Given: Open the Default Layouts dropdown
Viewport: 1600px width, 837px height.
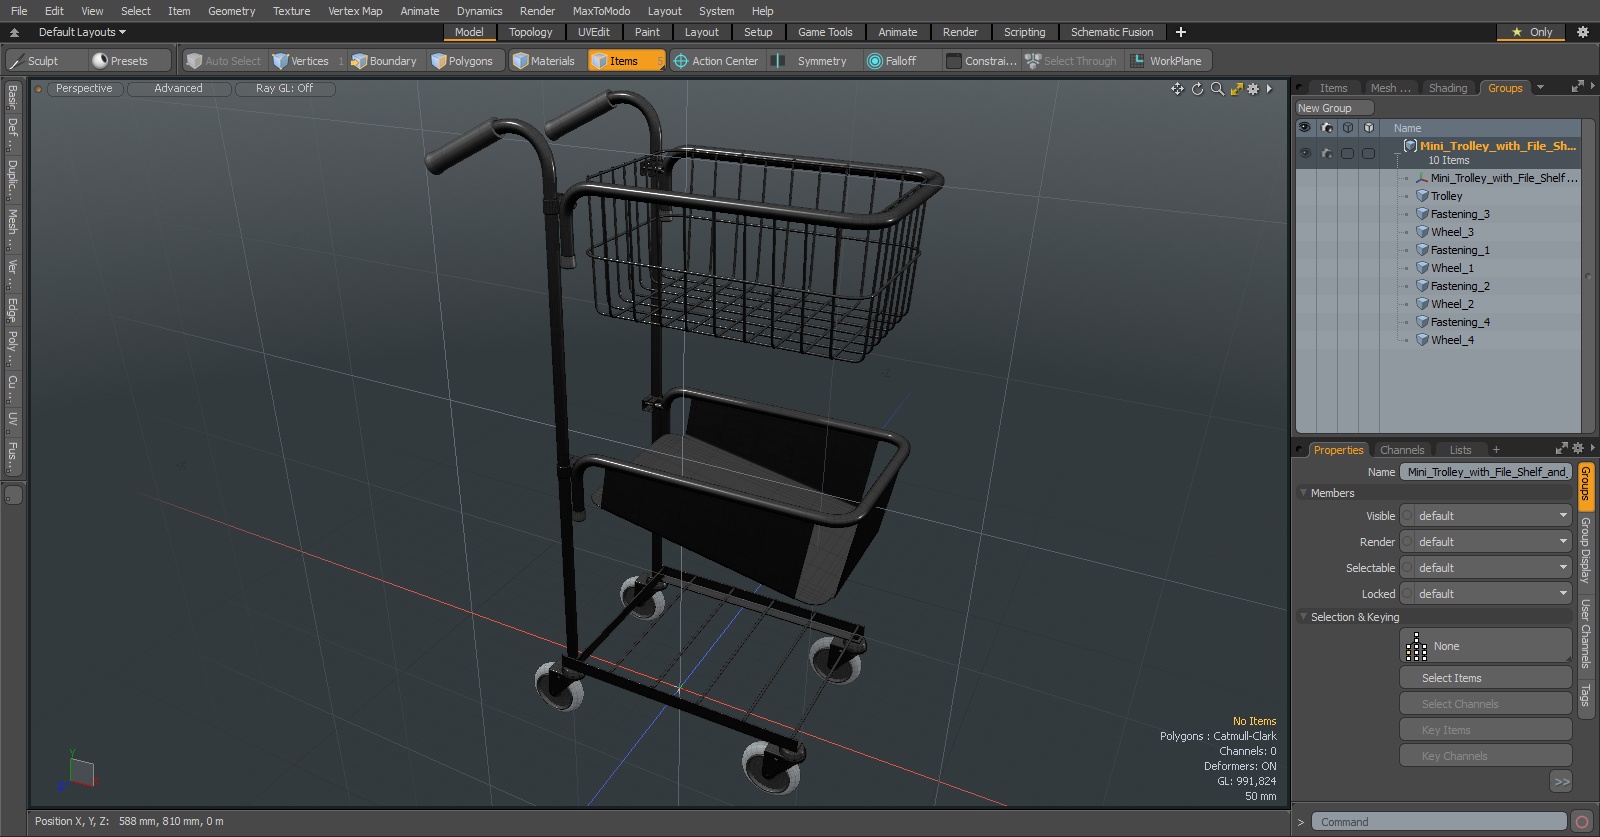Looking at the screenshot, I should 82,32.
